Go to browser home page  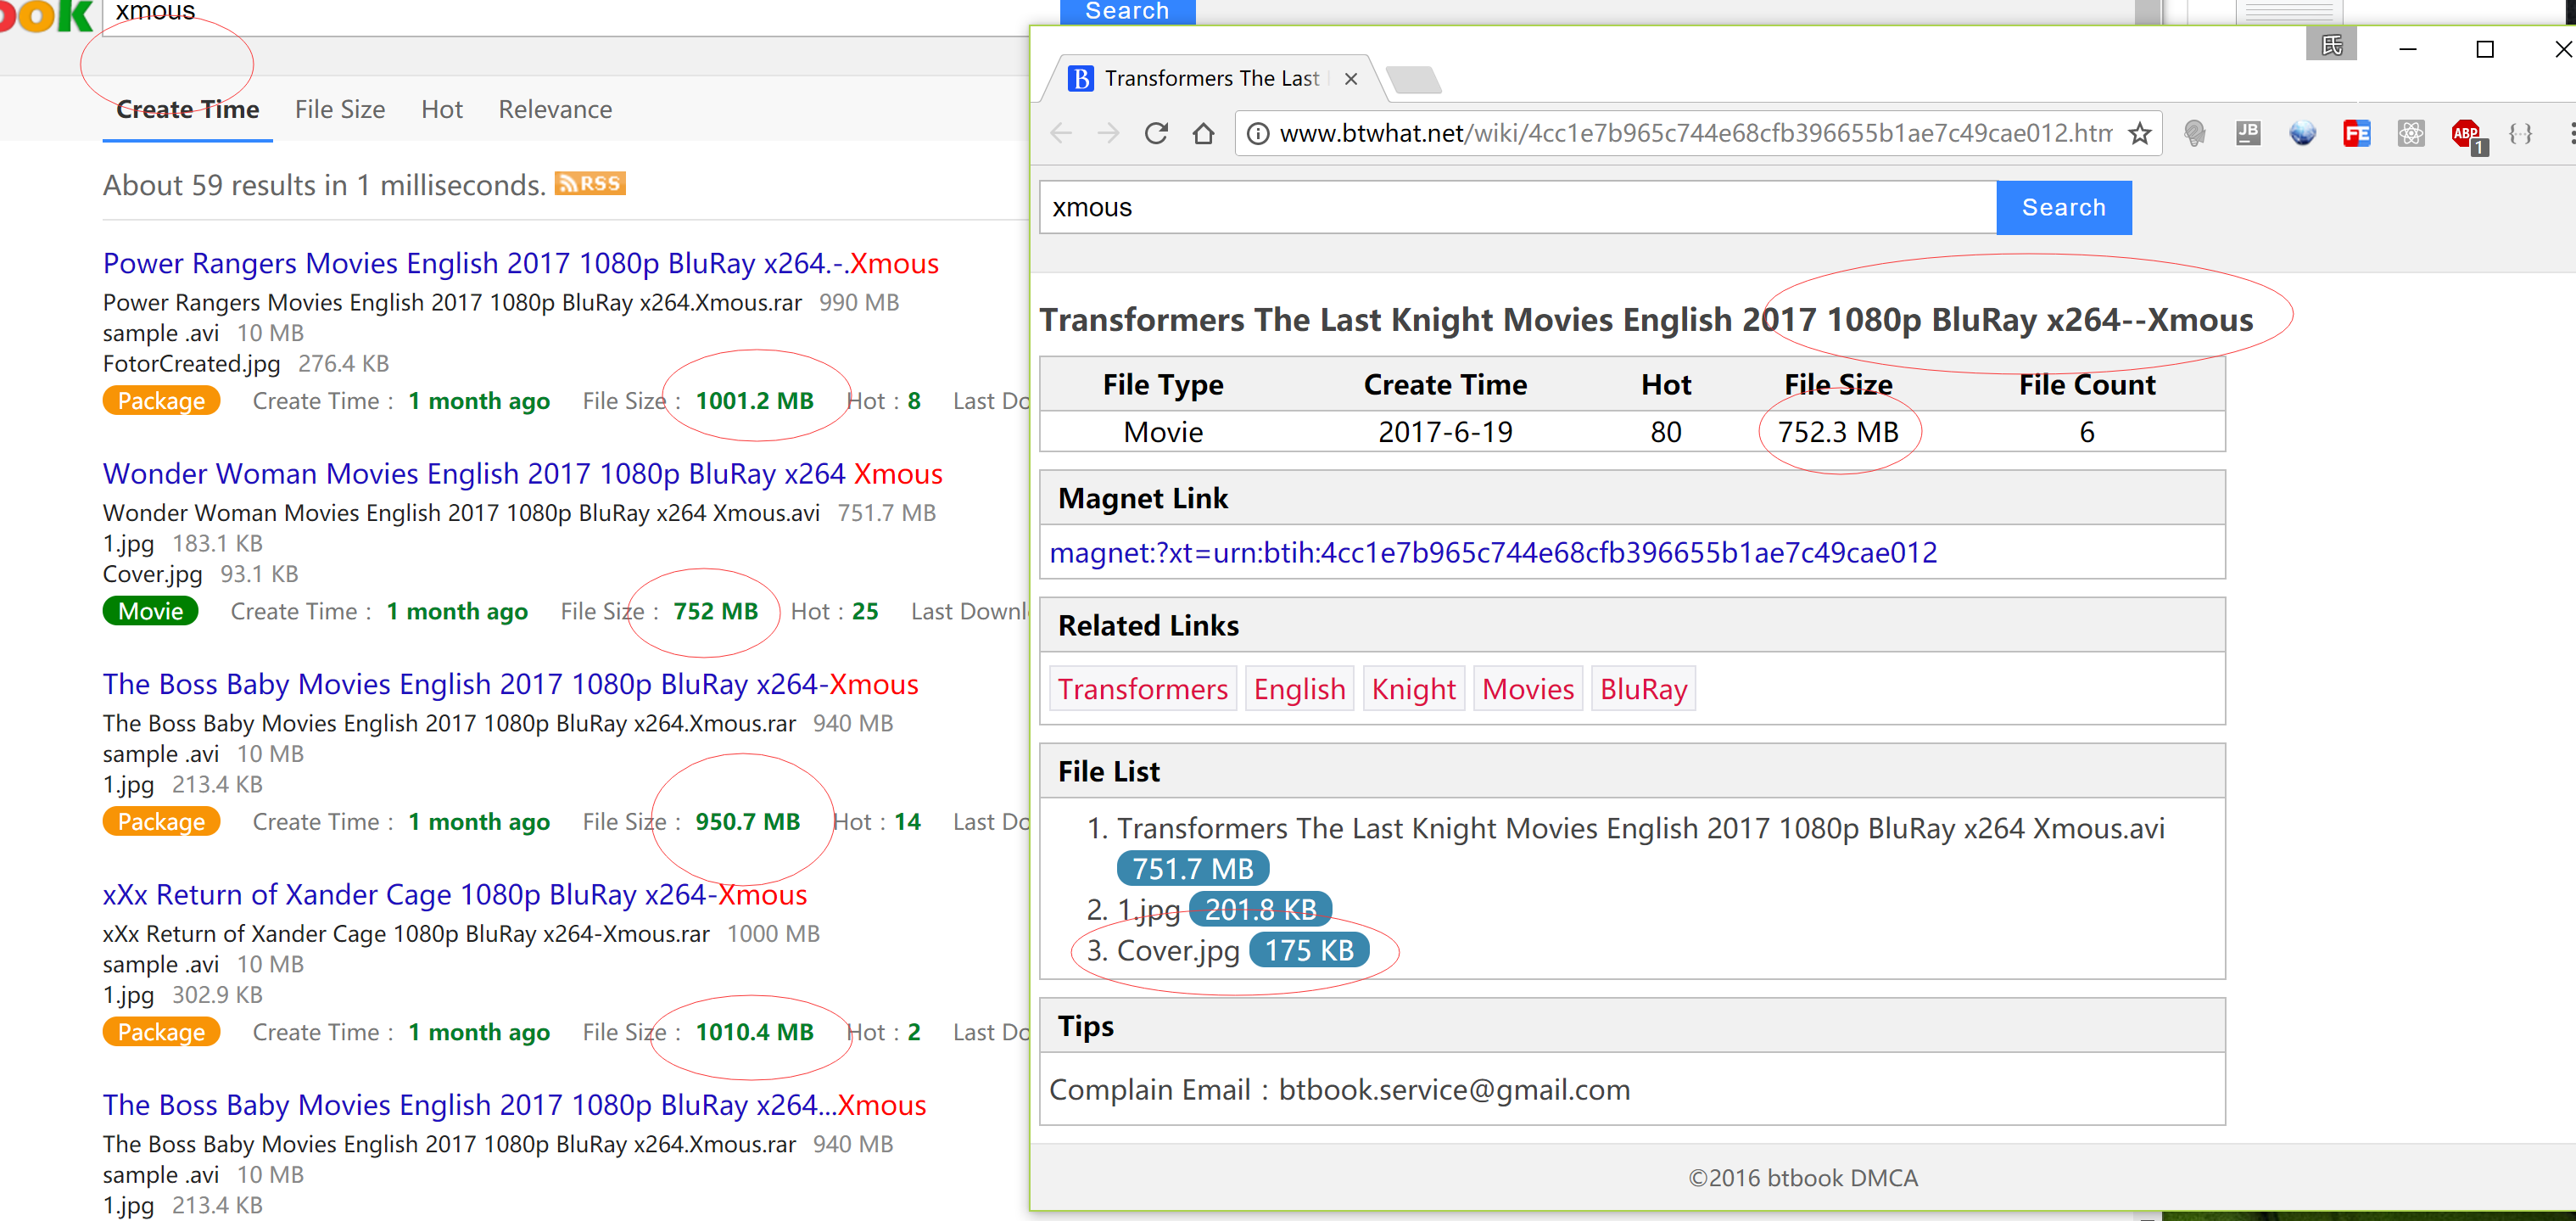(1204, 133)
